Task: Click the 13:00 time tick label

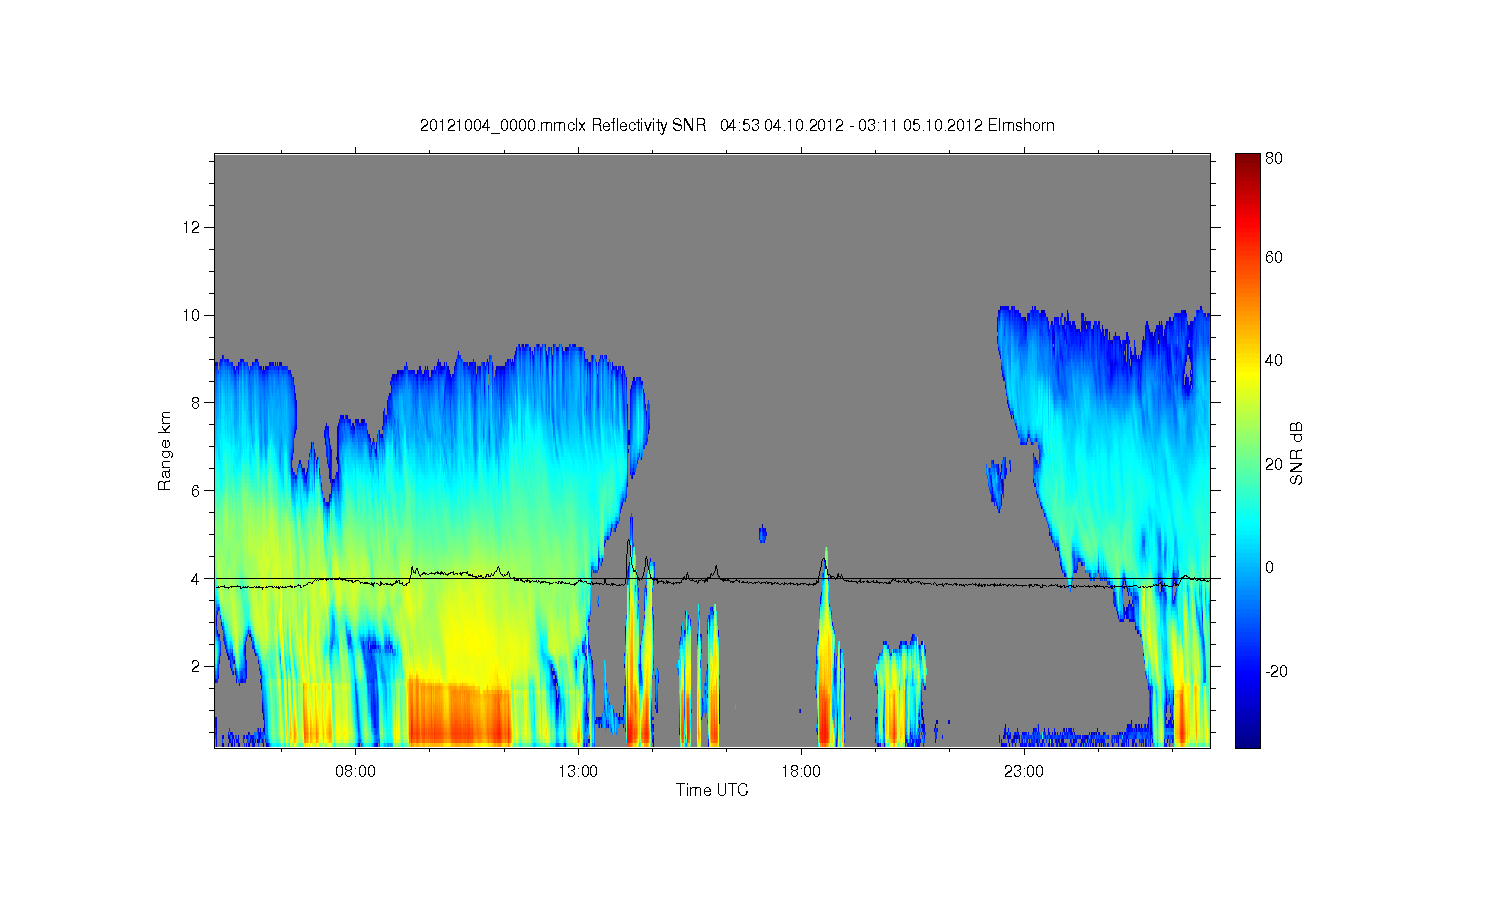Action: click(578, 771)
